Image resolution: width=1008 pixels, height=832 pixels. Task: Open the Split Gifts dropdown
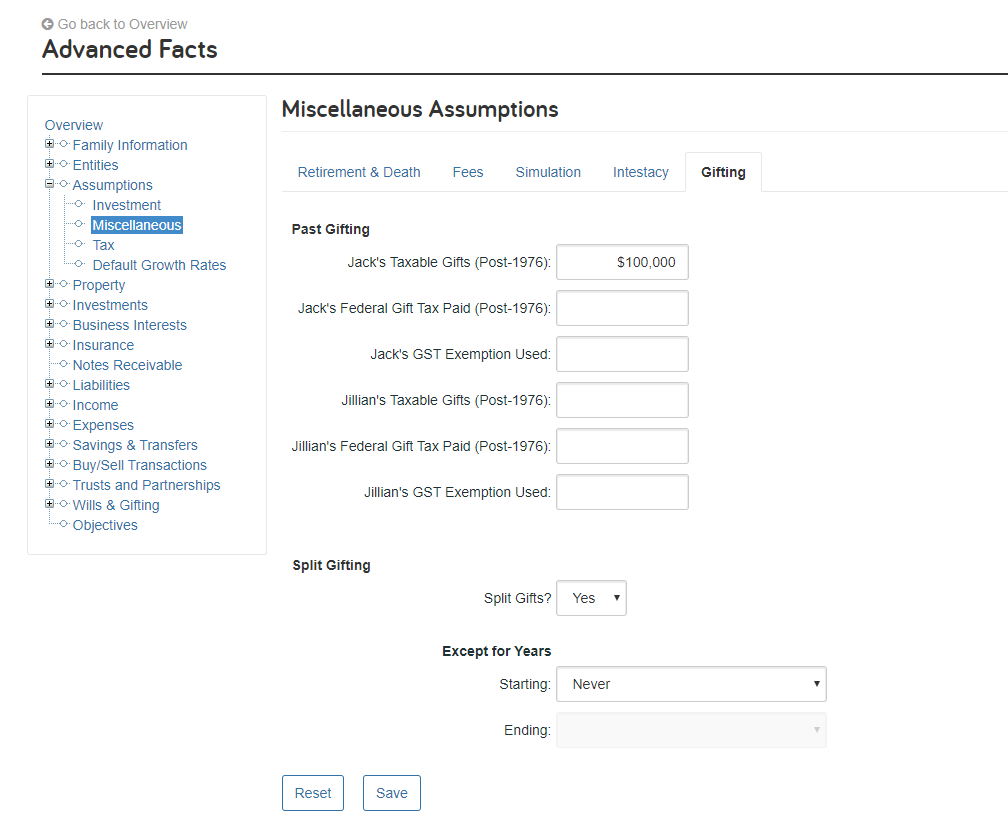(x=591, y=598)
